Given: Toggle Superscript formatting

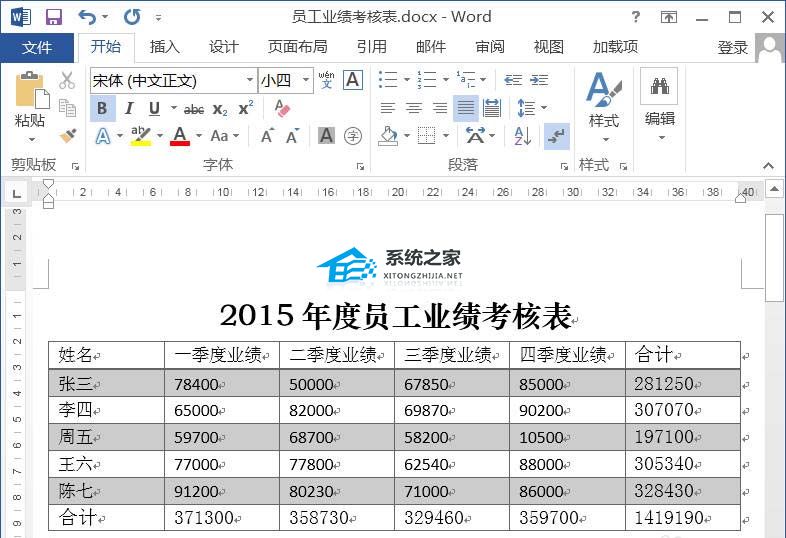Looking at the screenshot, I should coord(246,108).
